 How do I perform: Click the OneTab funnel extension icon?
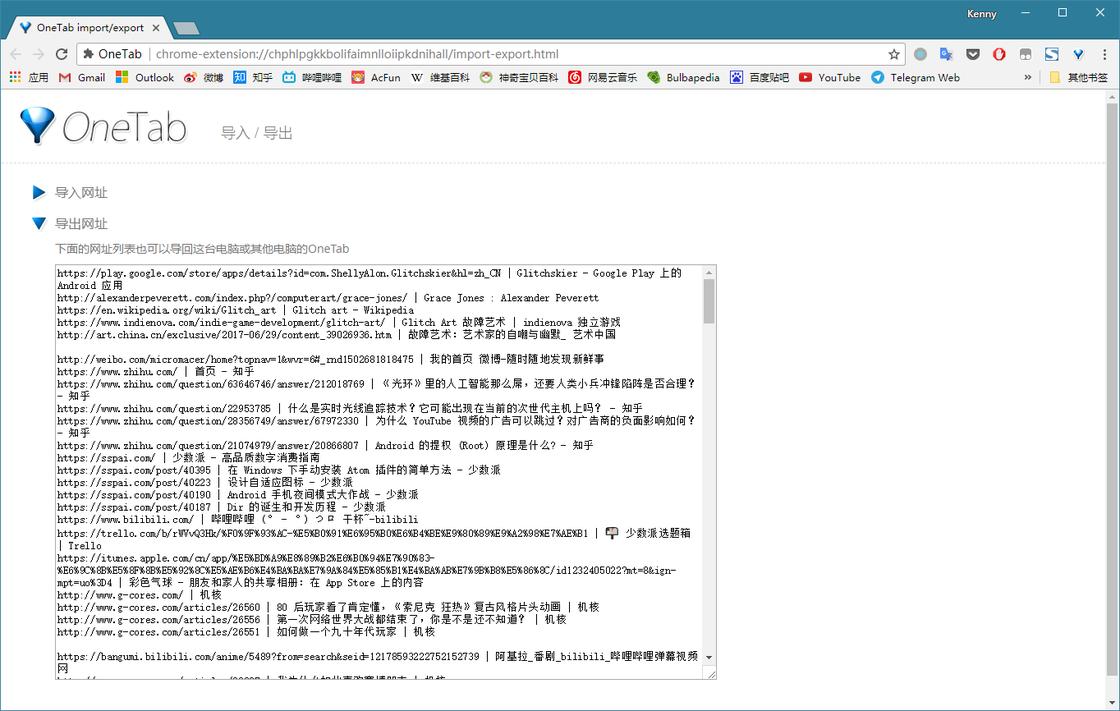(1078, 54)
